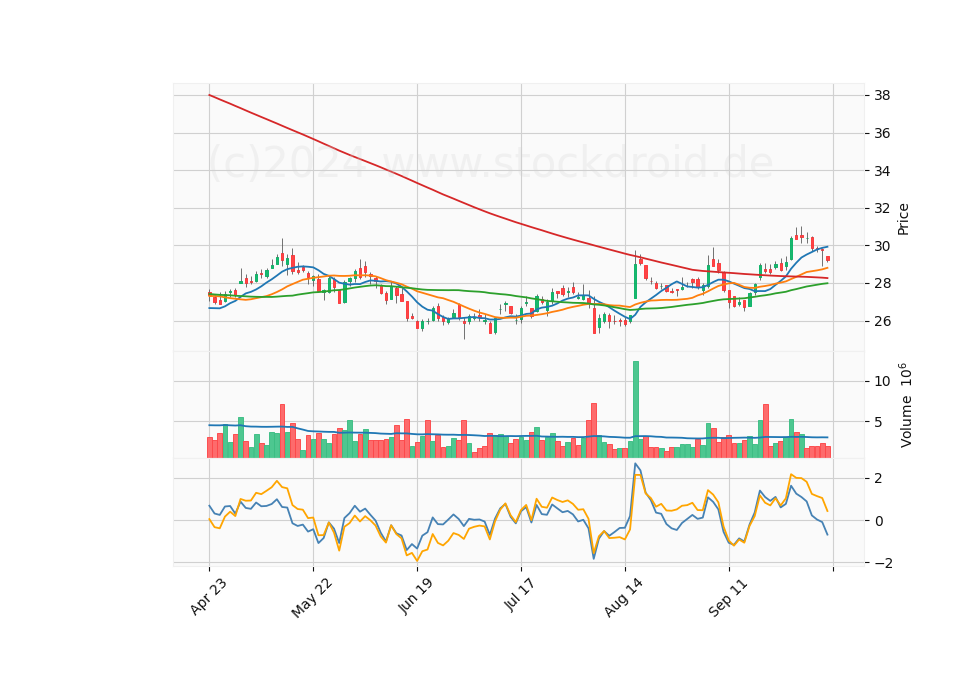Click the "Jun 19" date label

[415, 596]
